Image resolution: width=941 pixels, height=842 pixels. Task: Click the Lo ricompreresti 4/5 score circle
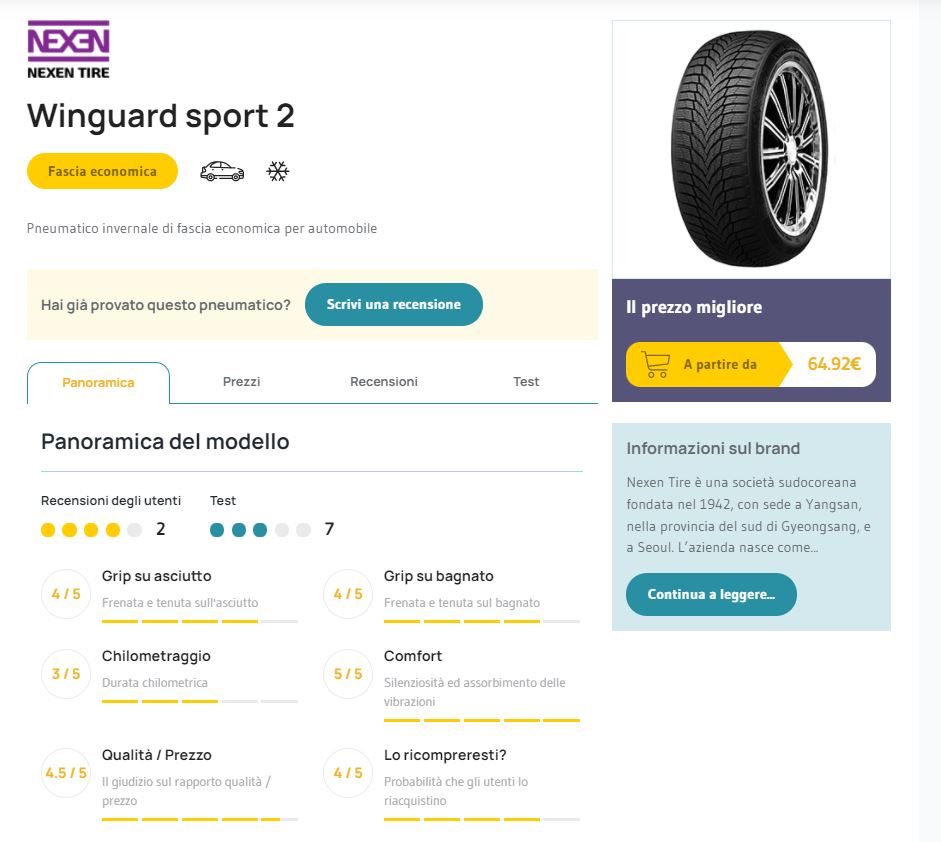point(348,773)
